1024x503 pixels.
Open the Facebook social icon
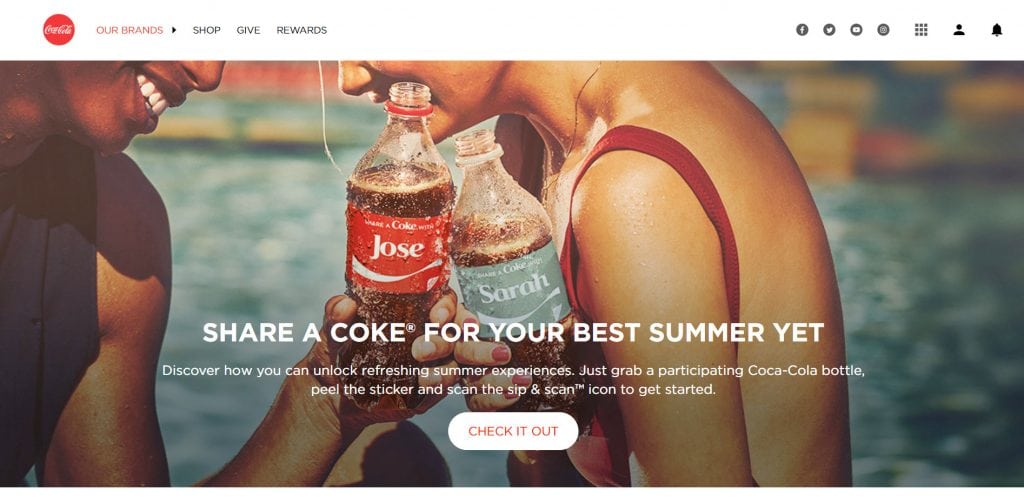tap(802, 29)
